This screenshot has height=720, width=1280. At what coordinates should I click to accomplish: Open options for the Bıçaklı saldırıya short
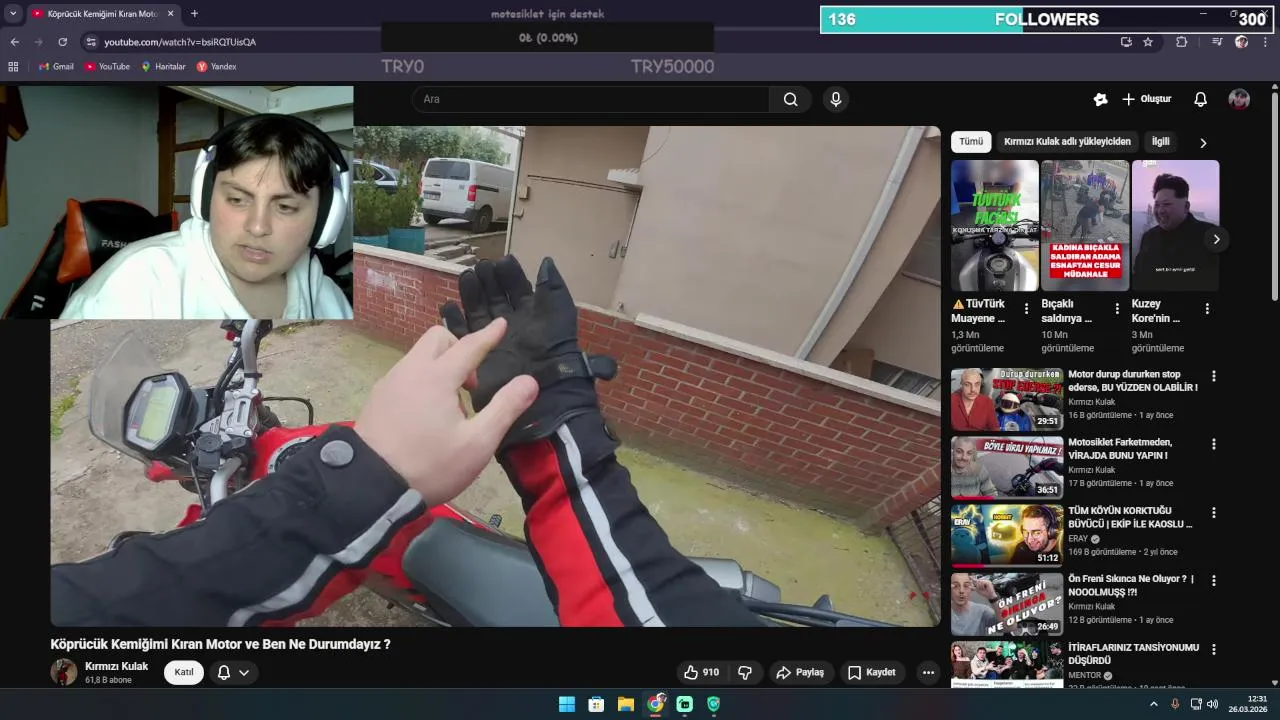(1117, 309)
